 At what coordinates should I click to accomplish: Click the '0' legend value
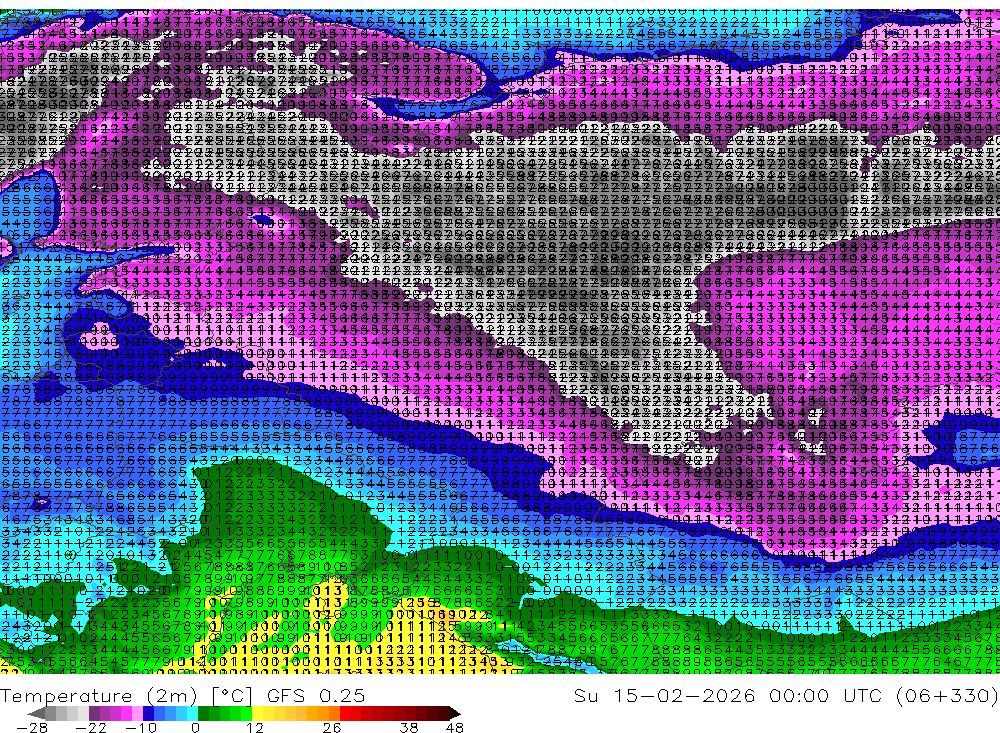click(x=195, y=727)
